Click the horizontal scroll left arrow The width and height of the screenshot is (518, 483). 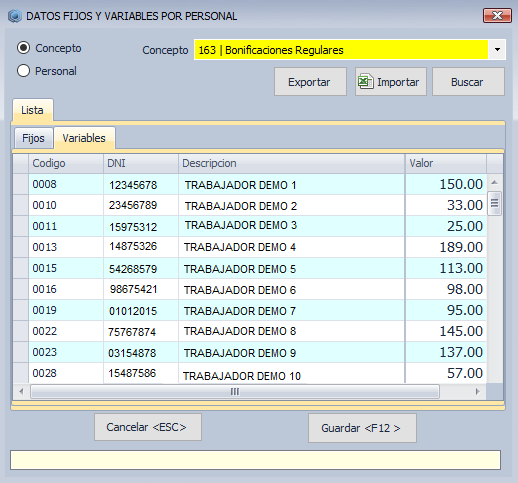tap(21, 391)
